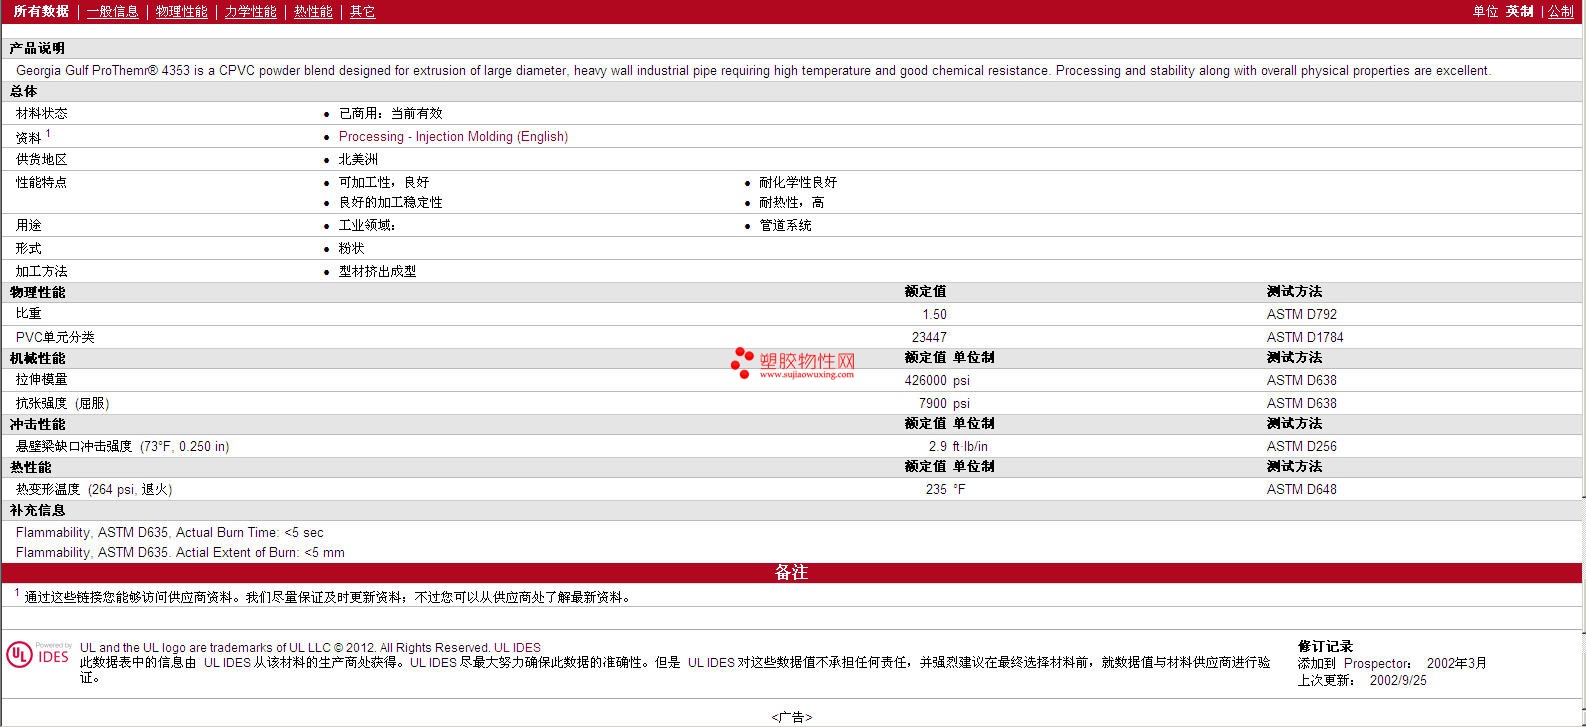Click the 7900 psi yield strength value
Image resolution: width=1586 pixels, height=727 pixels.
[944, 404]
